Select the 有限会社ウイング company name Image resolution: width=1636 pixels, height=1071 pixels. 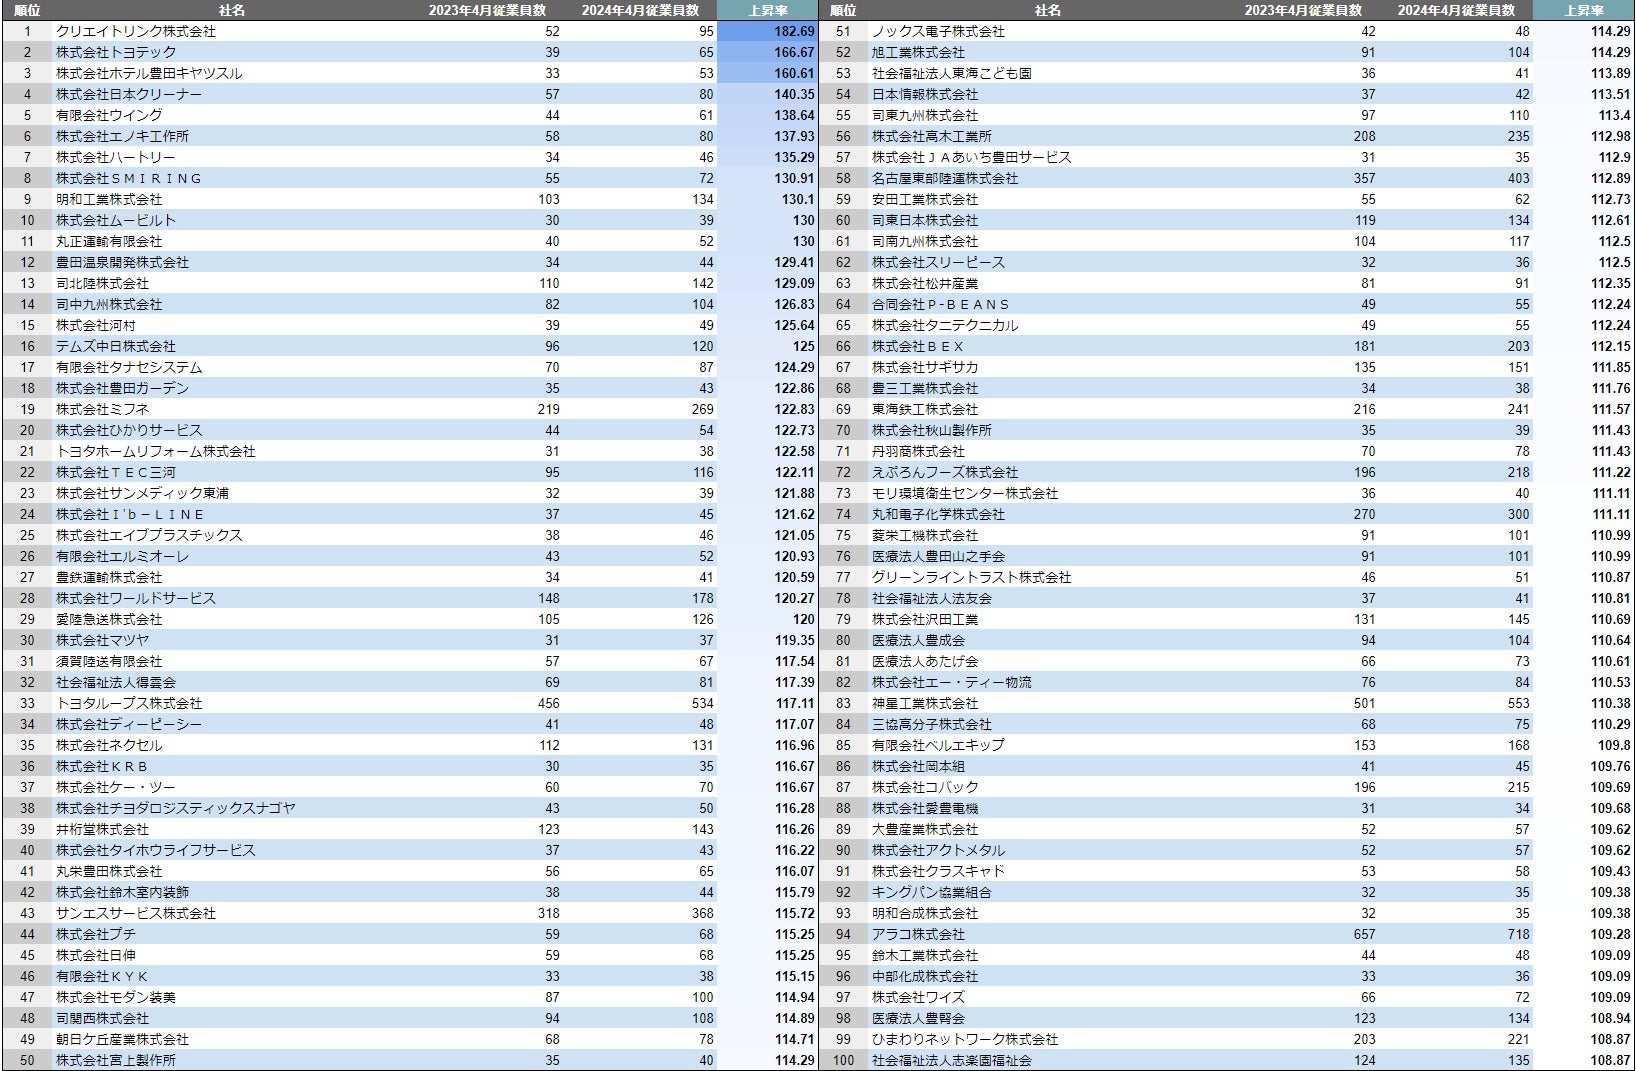tap(109, 115)
